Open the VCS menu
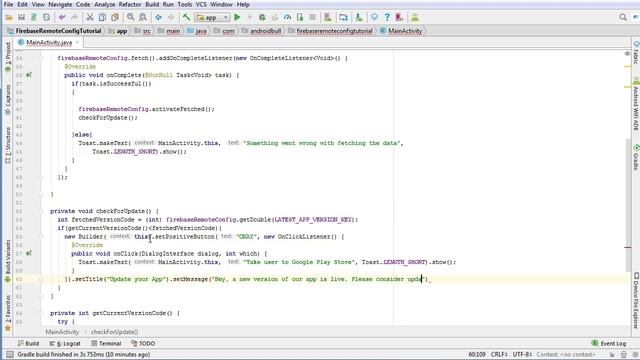640x360 pixels. pyautogui.click(x=201, y=4)
